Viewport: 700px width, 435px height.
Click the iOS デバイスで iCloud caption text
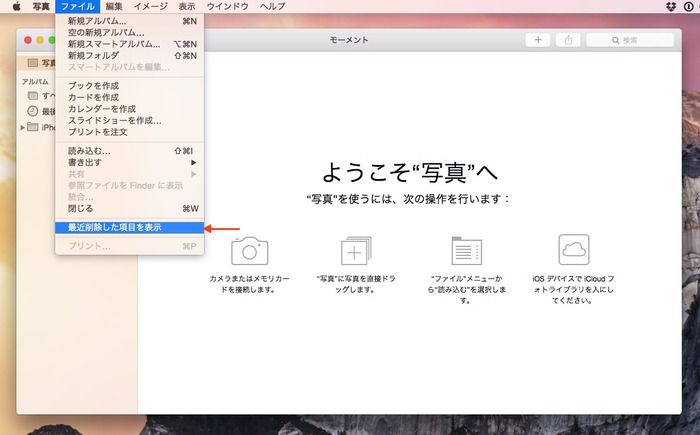pyautogui.click(x=573, y=289)
